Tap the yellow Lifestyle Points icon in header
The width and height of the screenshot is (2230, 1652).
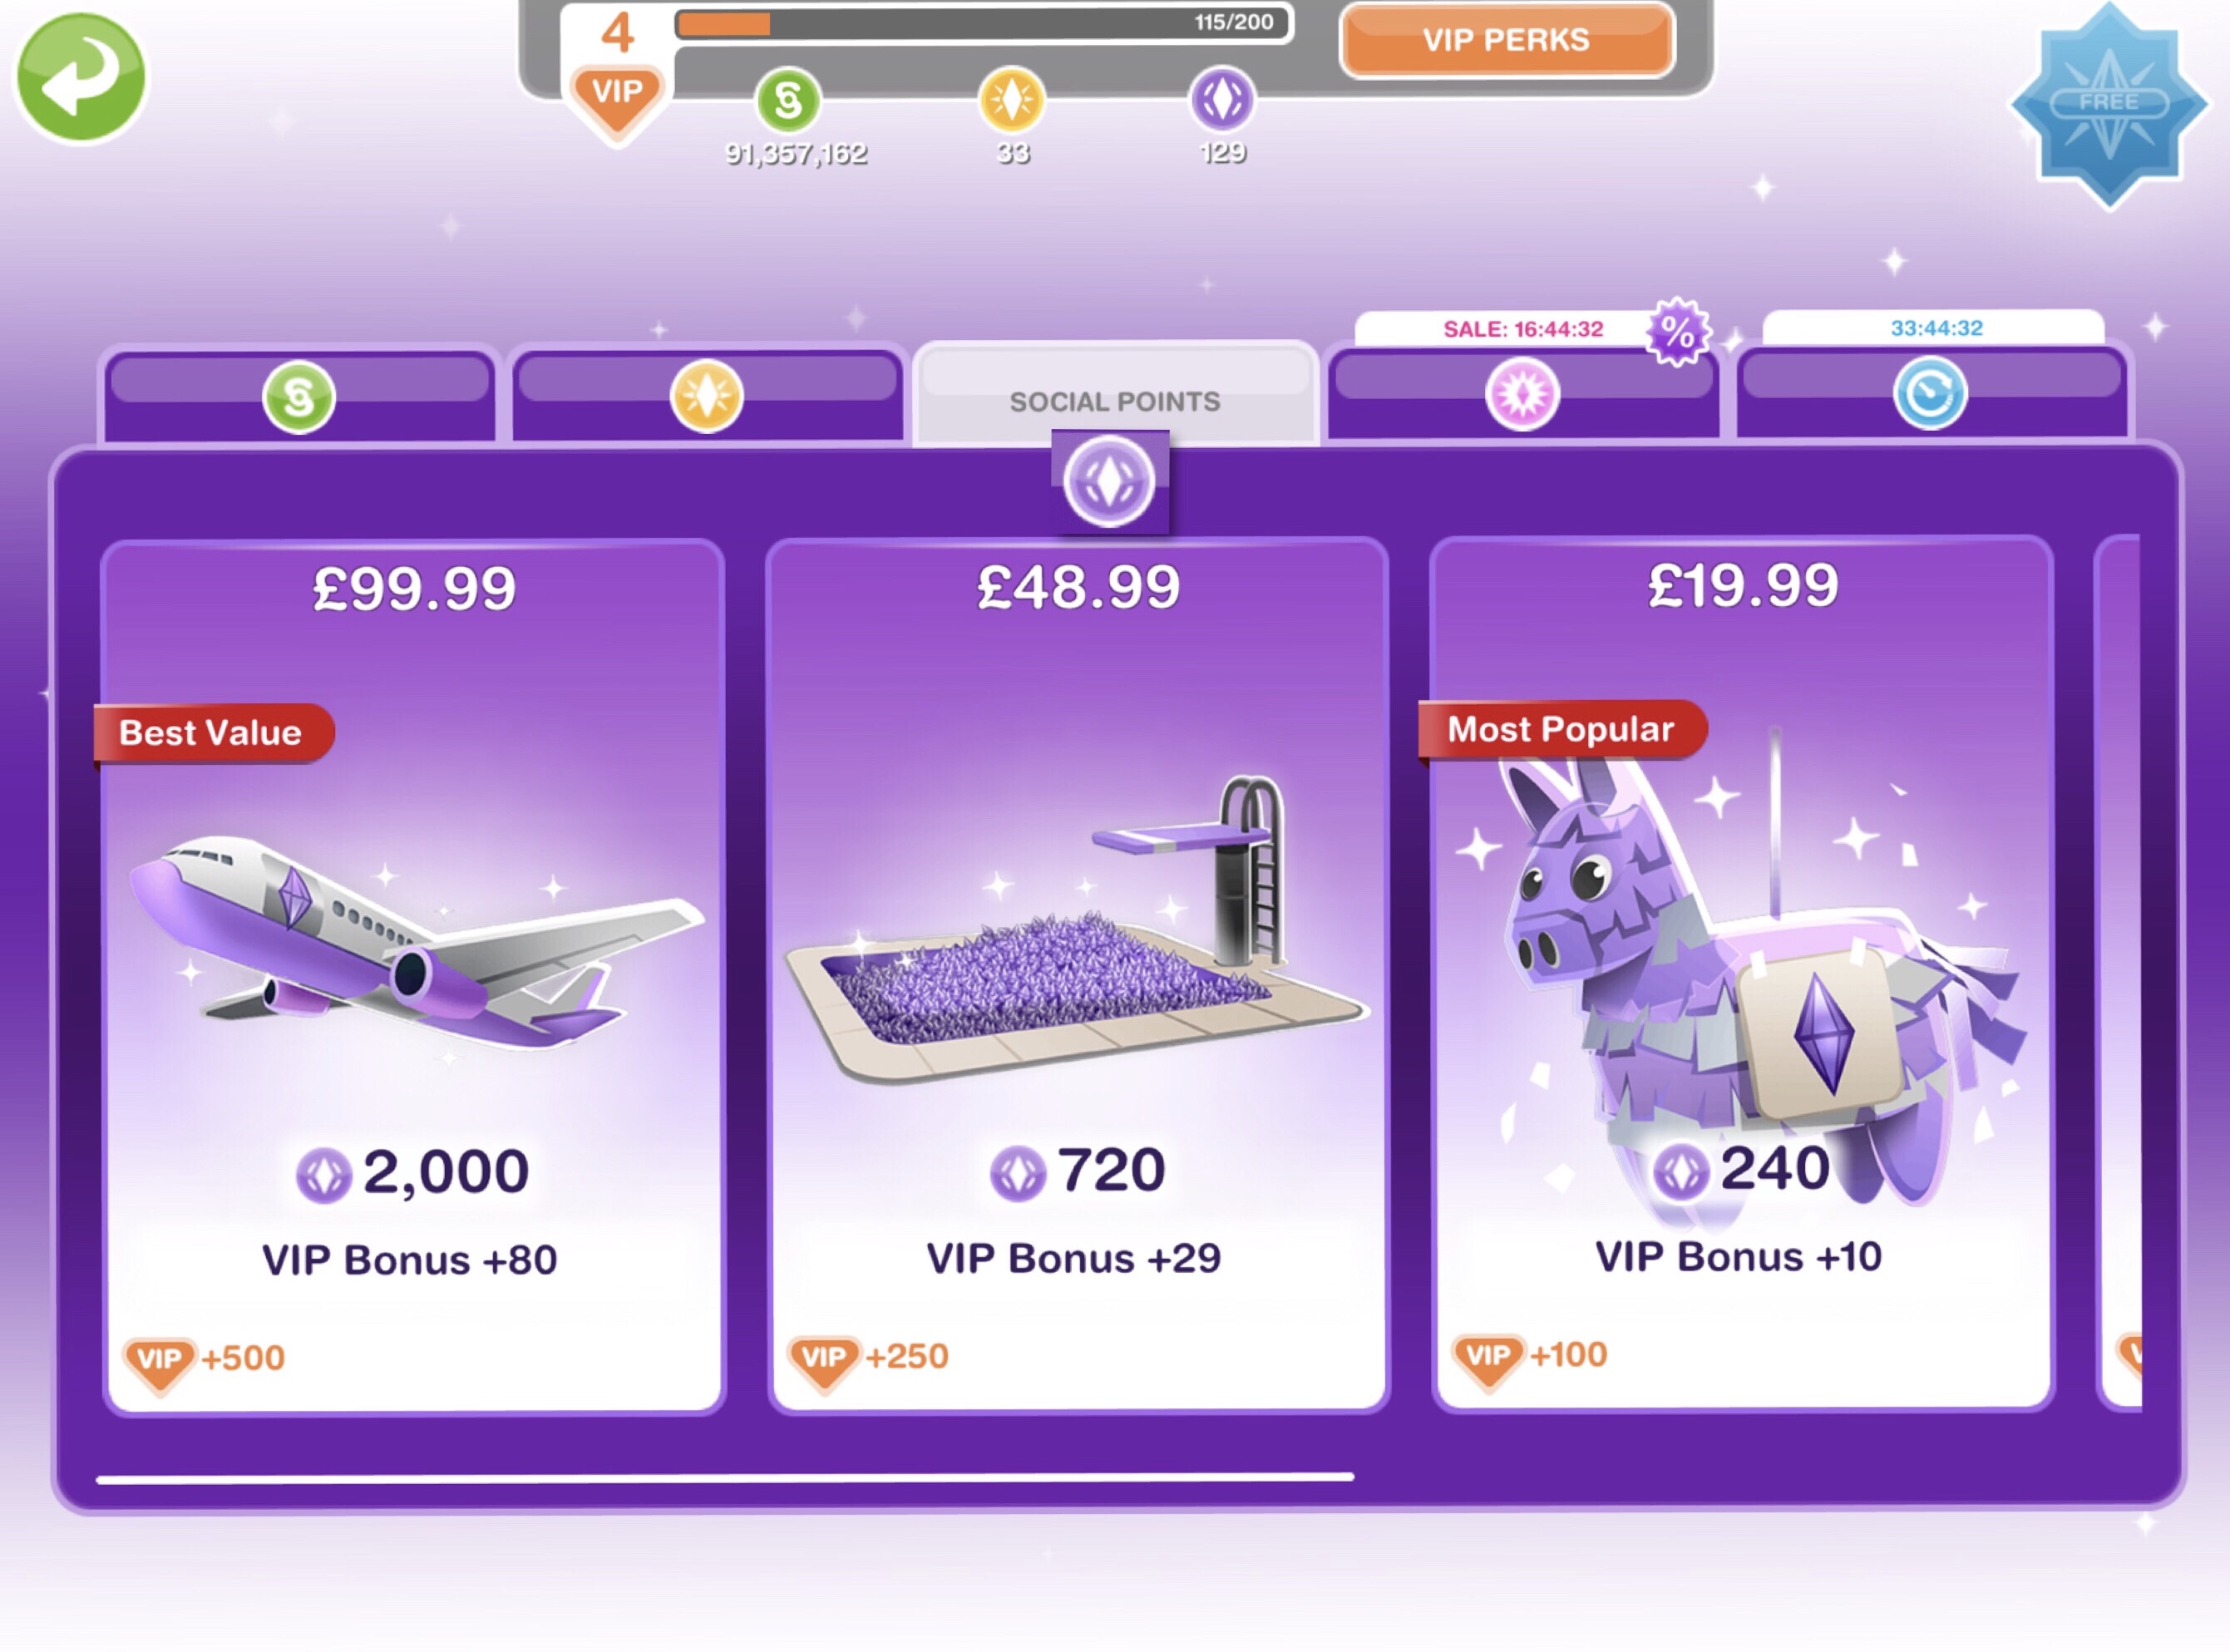tap(1012, 100)
